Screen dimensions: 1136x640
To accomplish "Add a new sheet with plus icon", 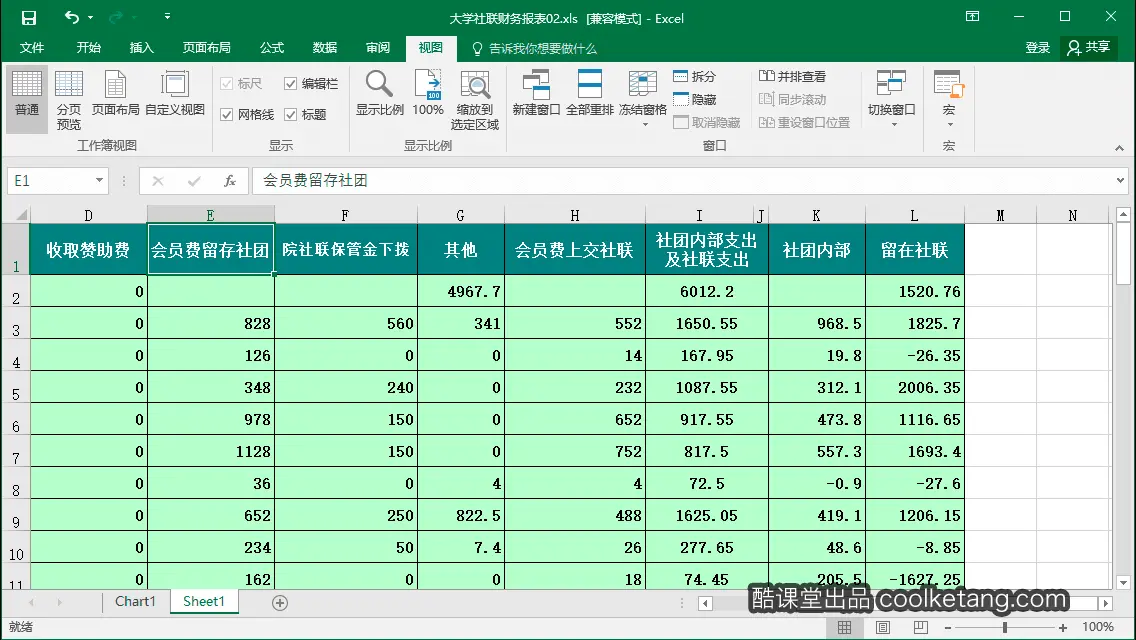I will tap(280, 602).
